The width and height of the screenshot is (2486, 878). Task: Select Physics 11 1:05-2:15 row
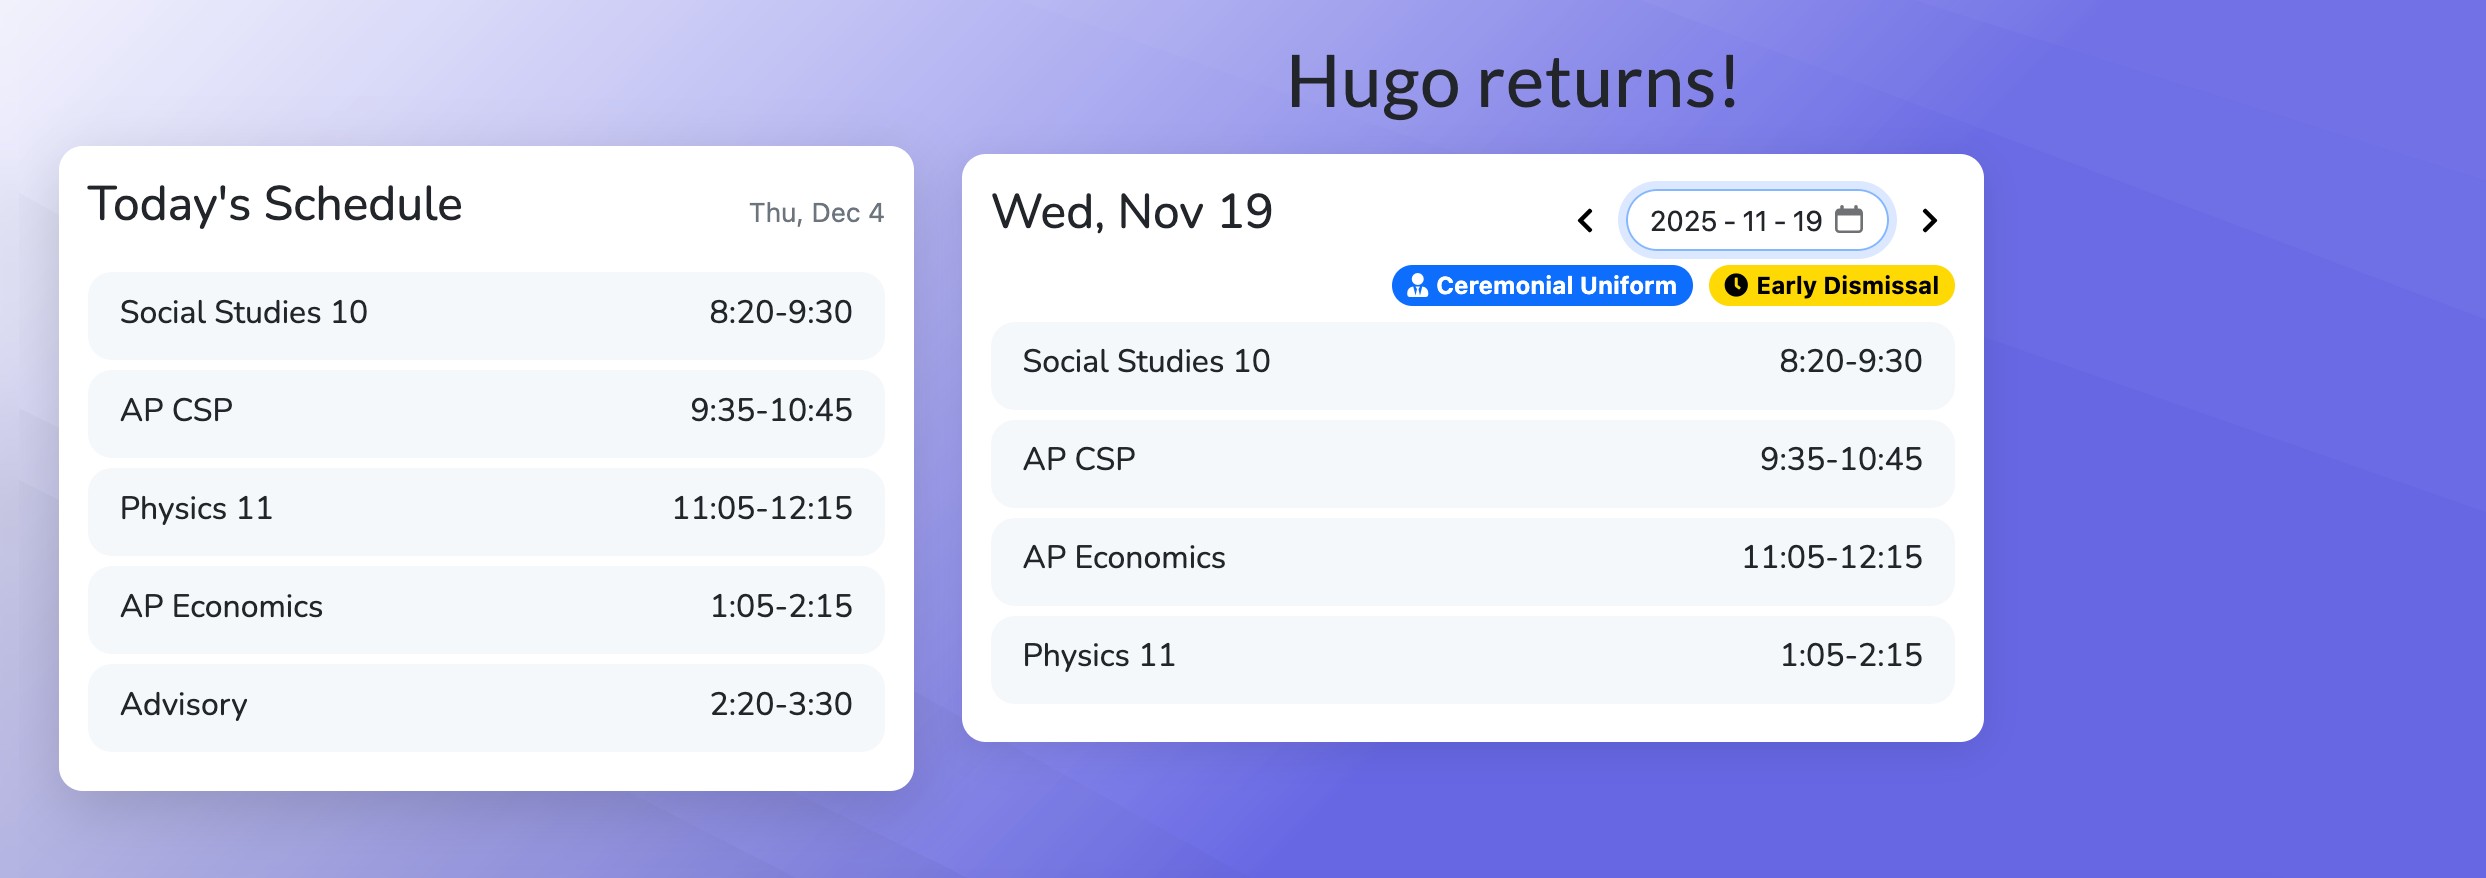point(1472,656)
